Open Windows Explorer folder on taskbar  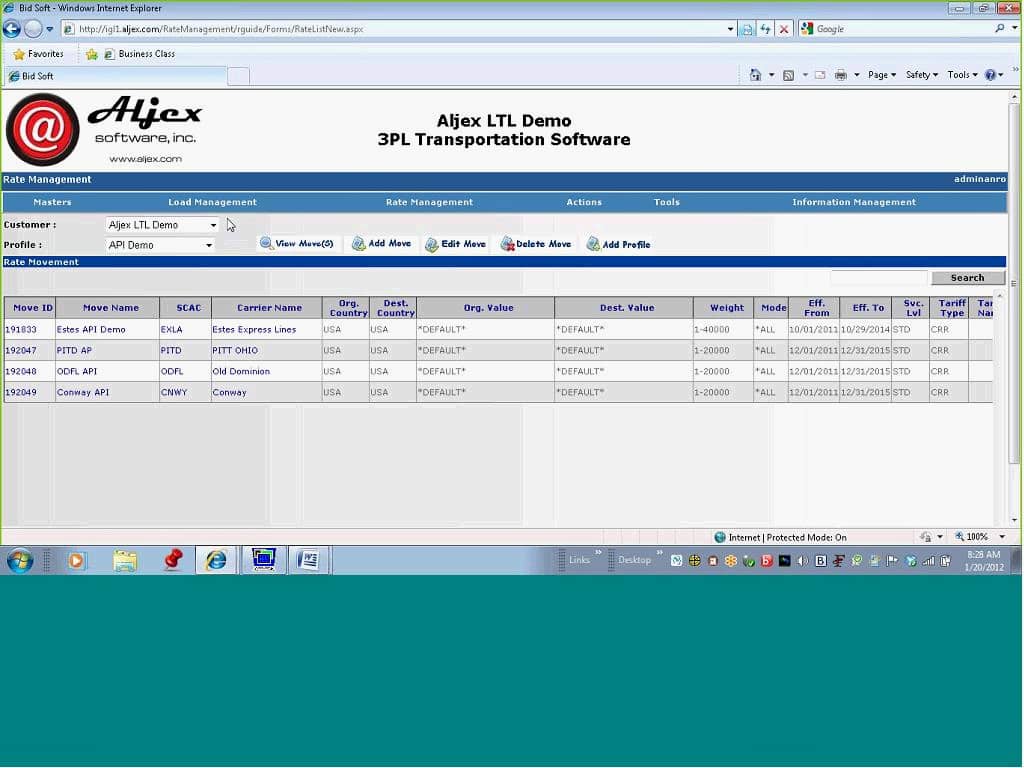[x=124, y=560]
